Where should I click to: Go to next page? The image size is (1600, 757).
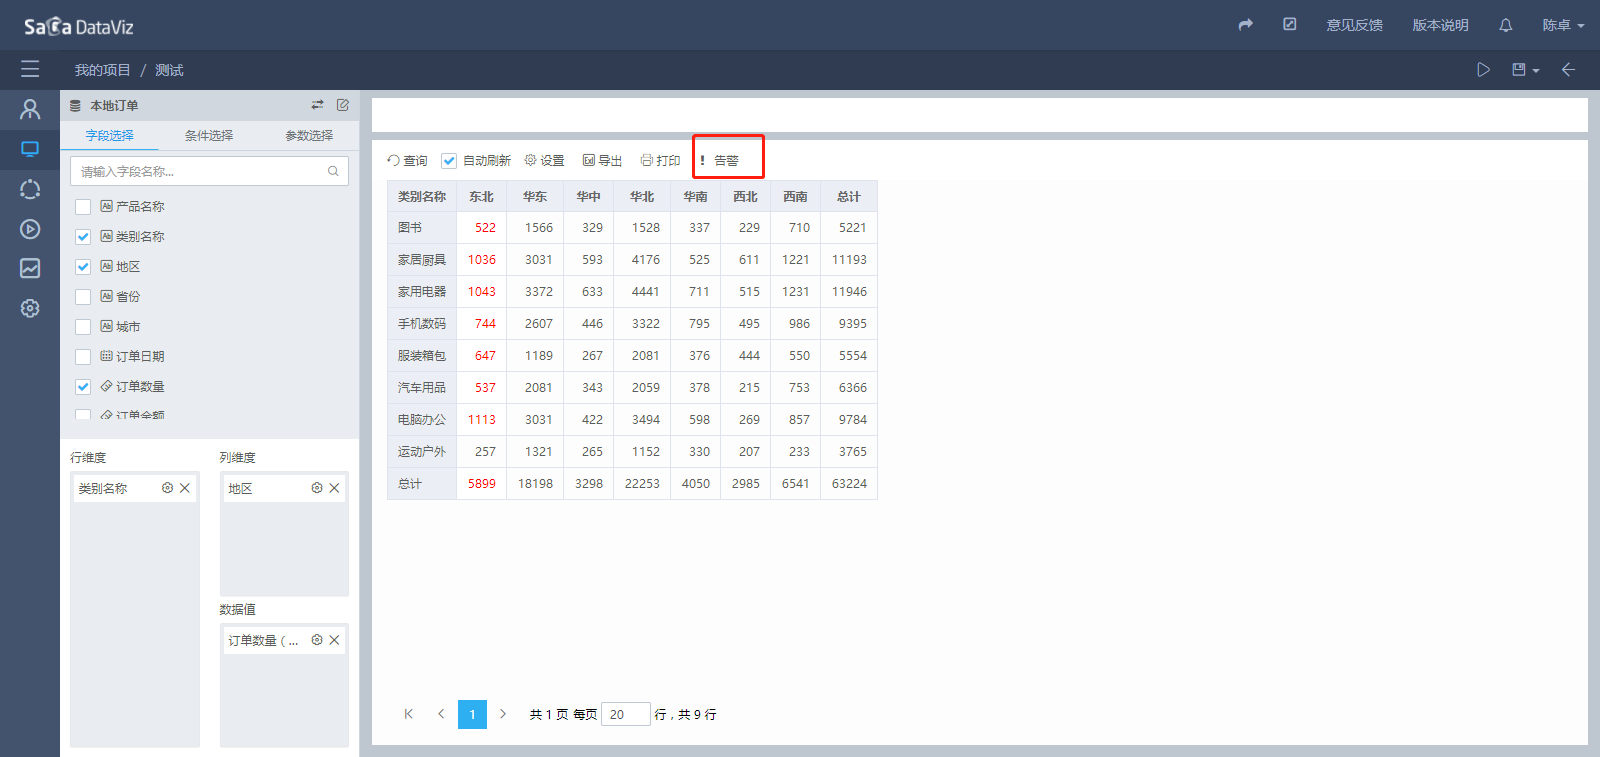(x=503, y=714)
